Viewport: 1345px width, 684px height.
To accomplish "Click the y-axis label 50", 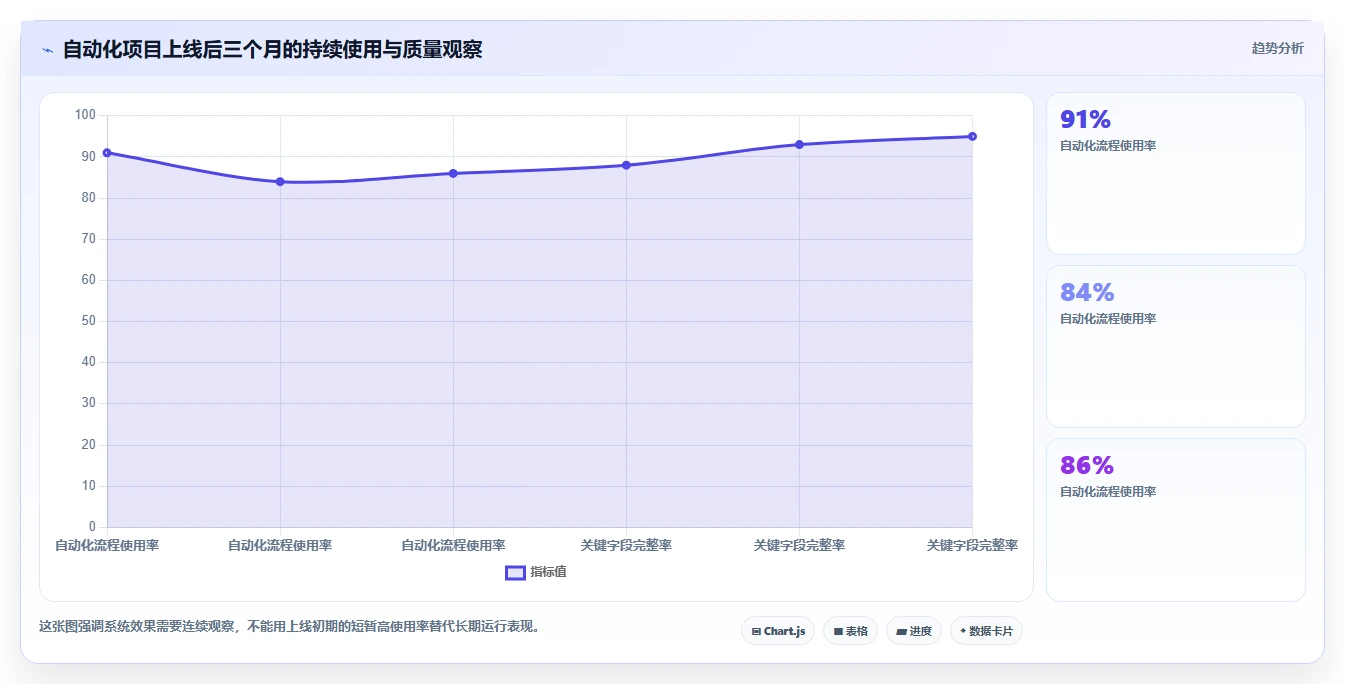I will click(88, 321).
